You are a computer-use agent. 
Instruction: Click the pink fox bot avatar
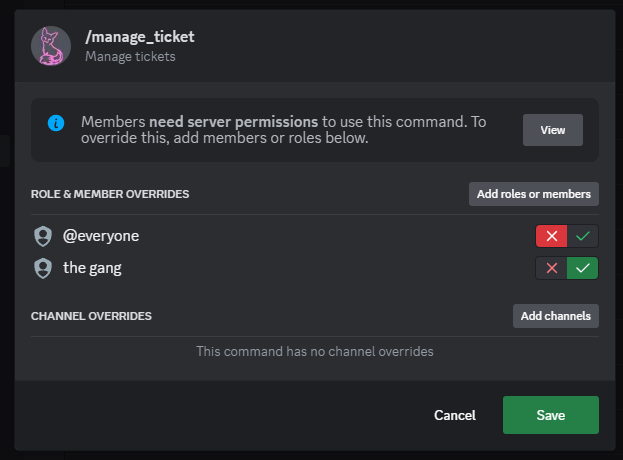pos(51,46)
